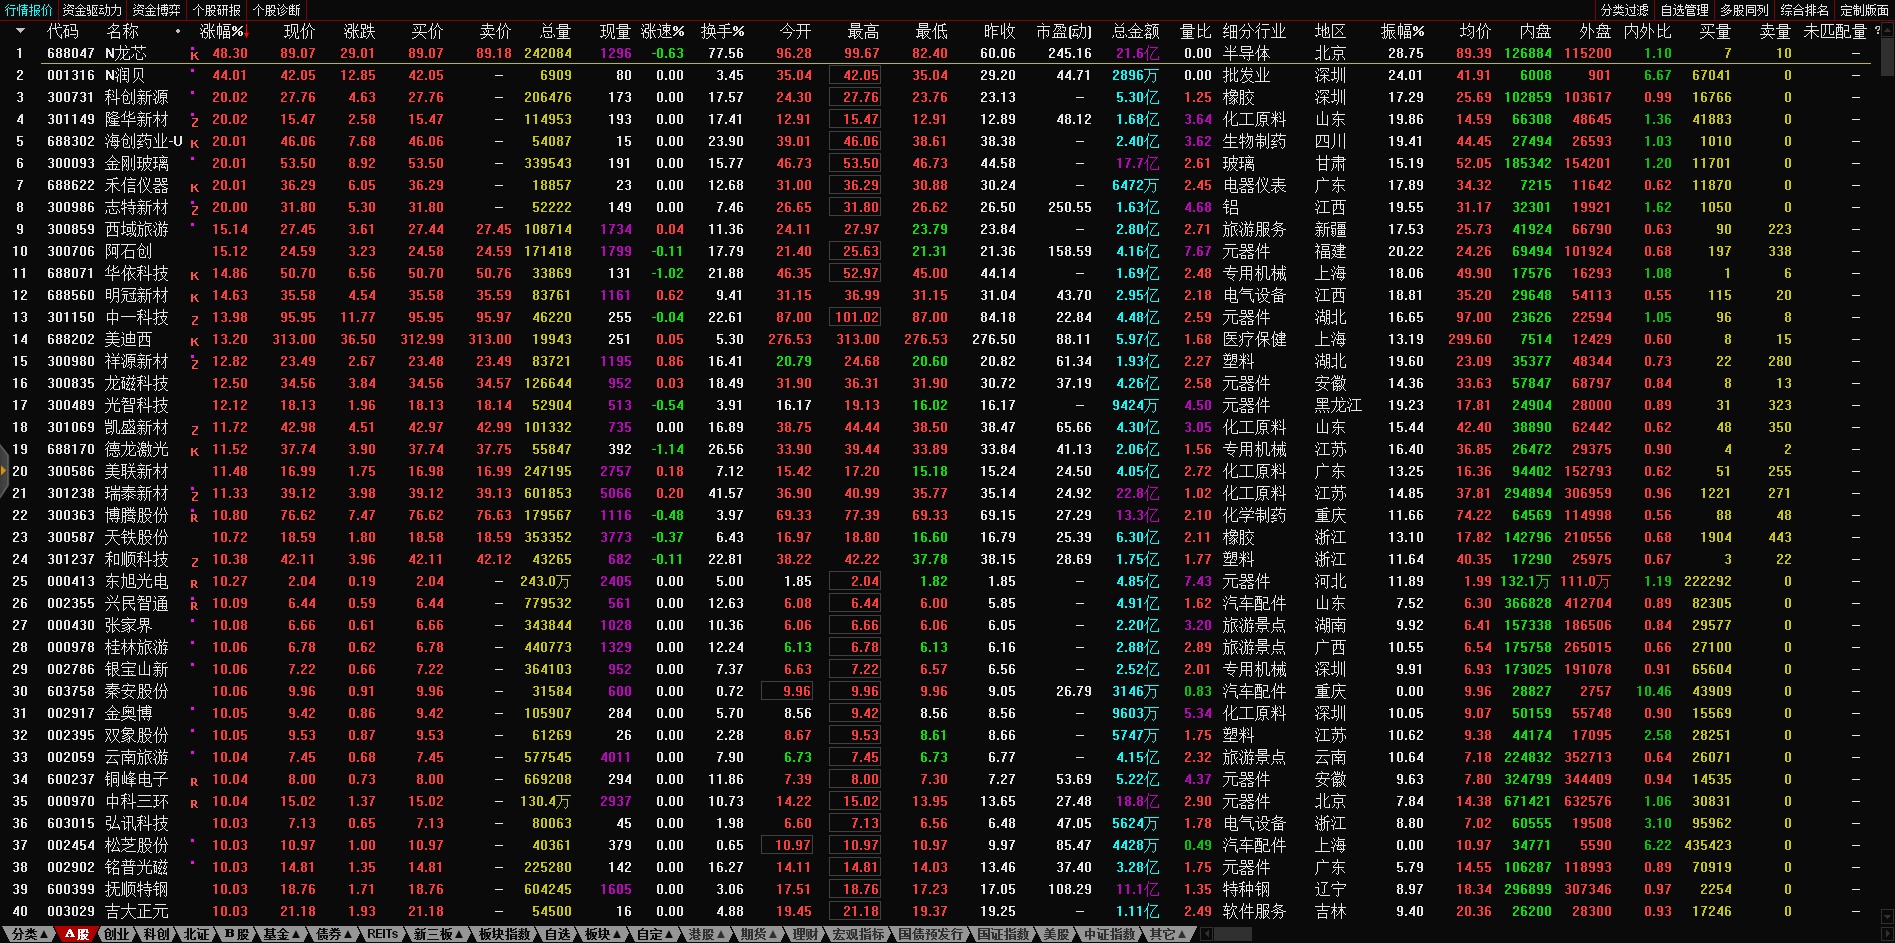Click the question mark icon after 未匹配量
The image size is (1895, 943).
(1877, 31)
